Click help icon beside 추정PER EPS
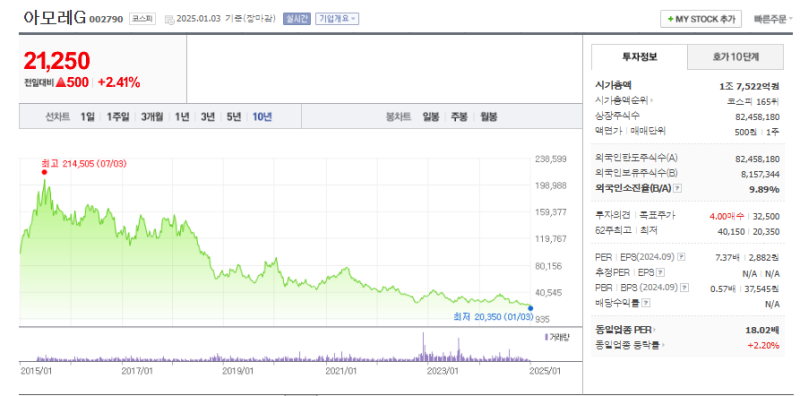The width and height of the screenshot is (800, 396). coord(660,273)
